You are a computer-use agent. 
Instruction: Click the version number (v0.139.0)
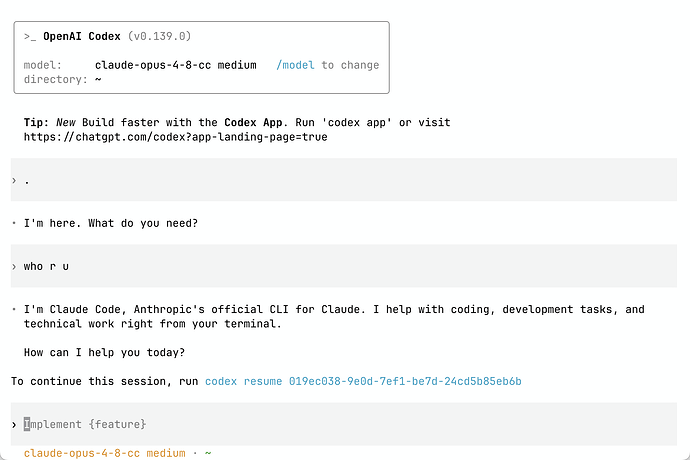point(159,36)
